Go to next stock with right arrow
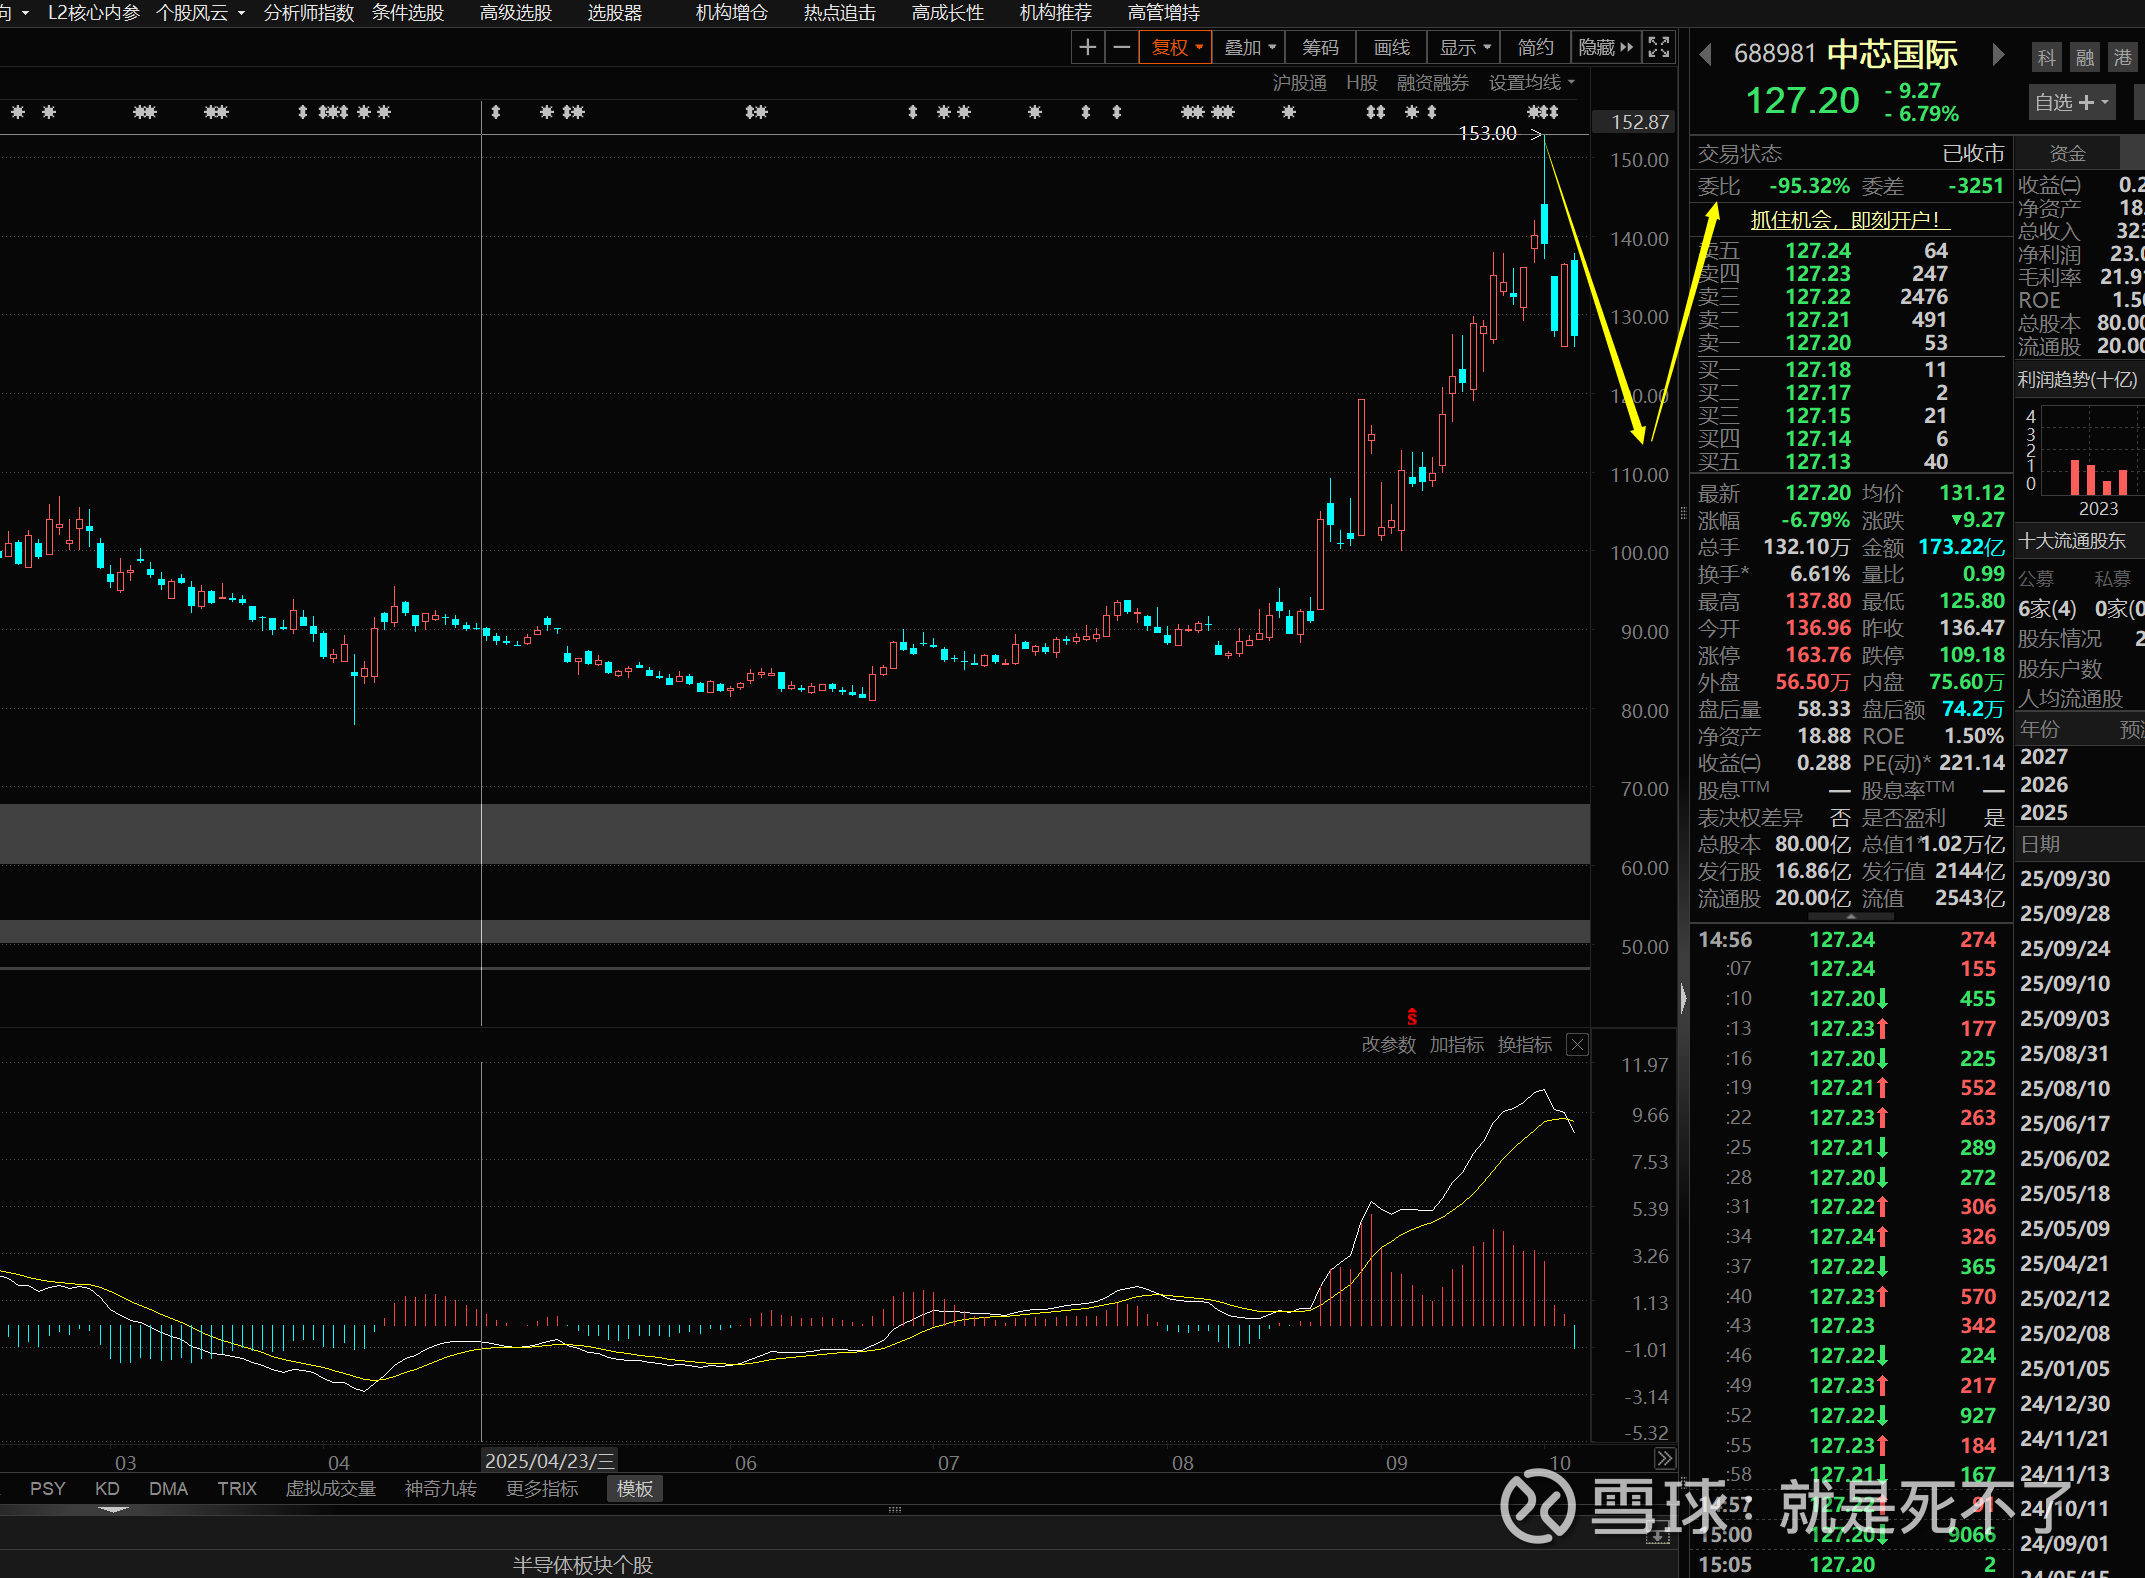 click(1998, 55)
